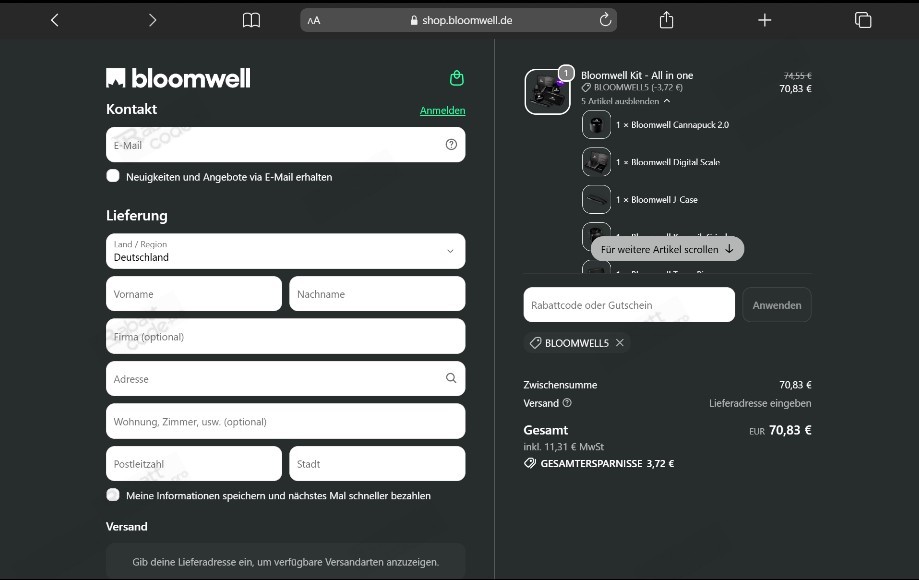Click the Wohnung, Zimmer, usw. field

(285, 421)
